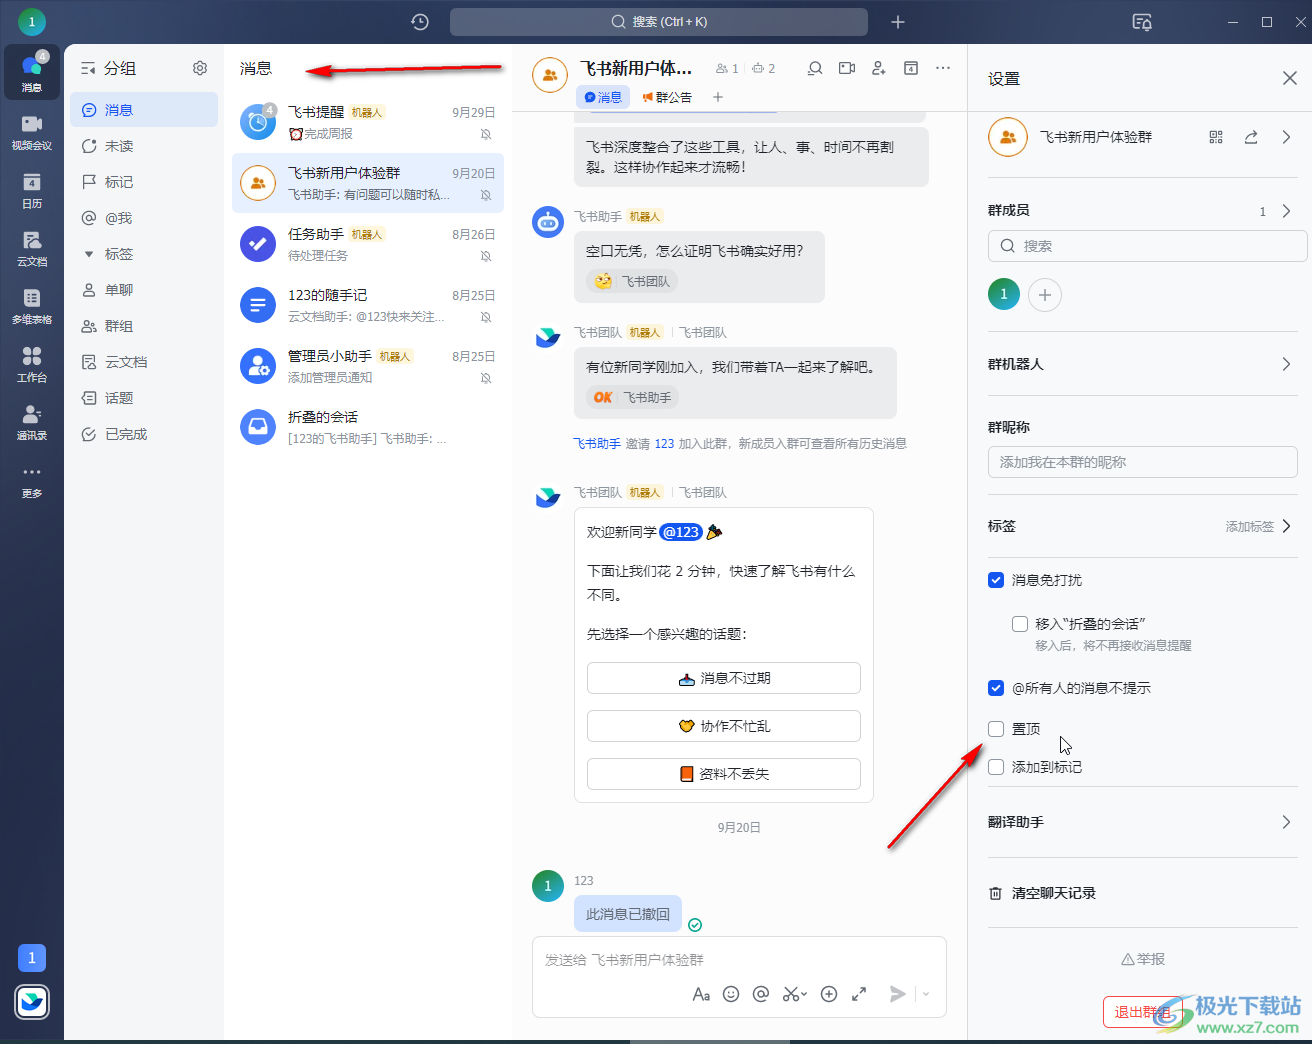Expand 群机器人 row chevron
The height and width of the screenshot is (1044, 1312).
pos(1286,364)
